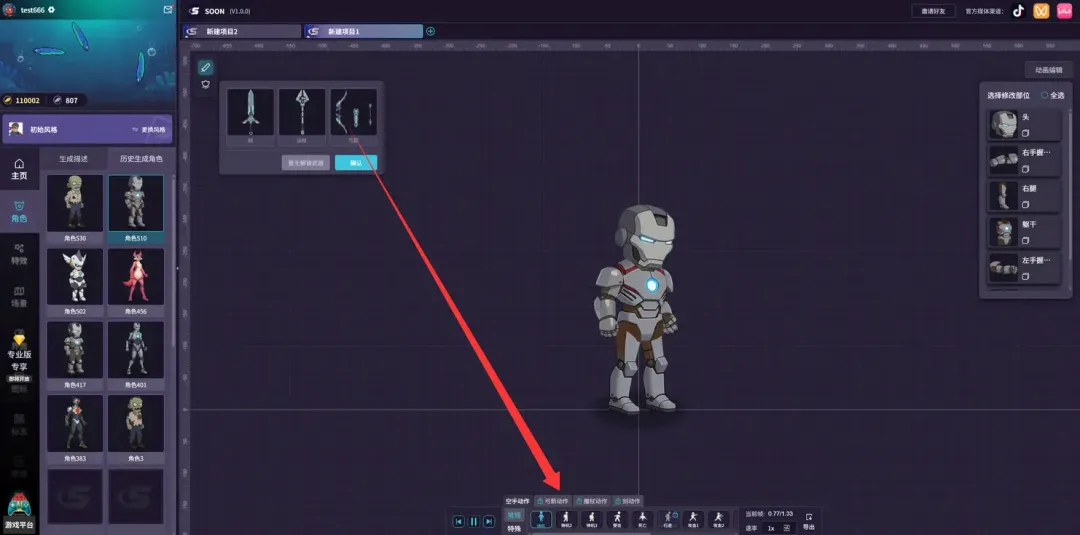This screenshot has width=1080, height=535.
Task: Select the 攻击2 attack animation icon
Action: pyautogui.click(x=718, y=519)
